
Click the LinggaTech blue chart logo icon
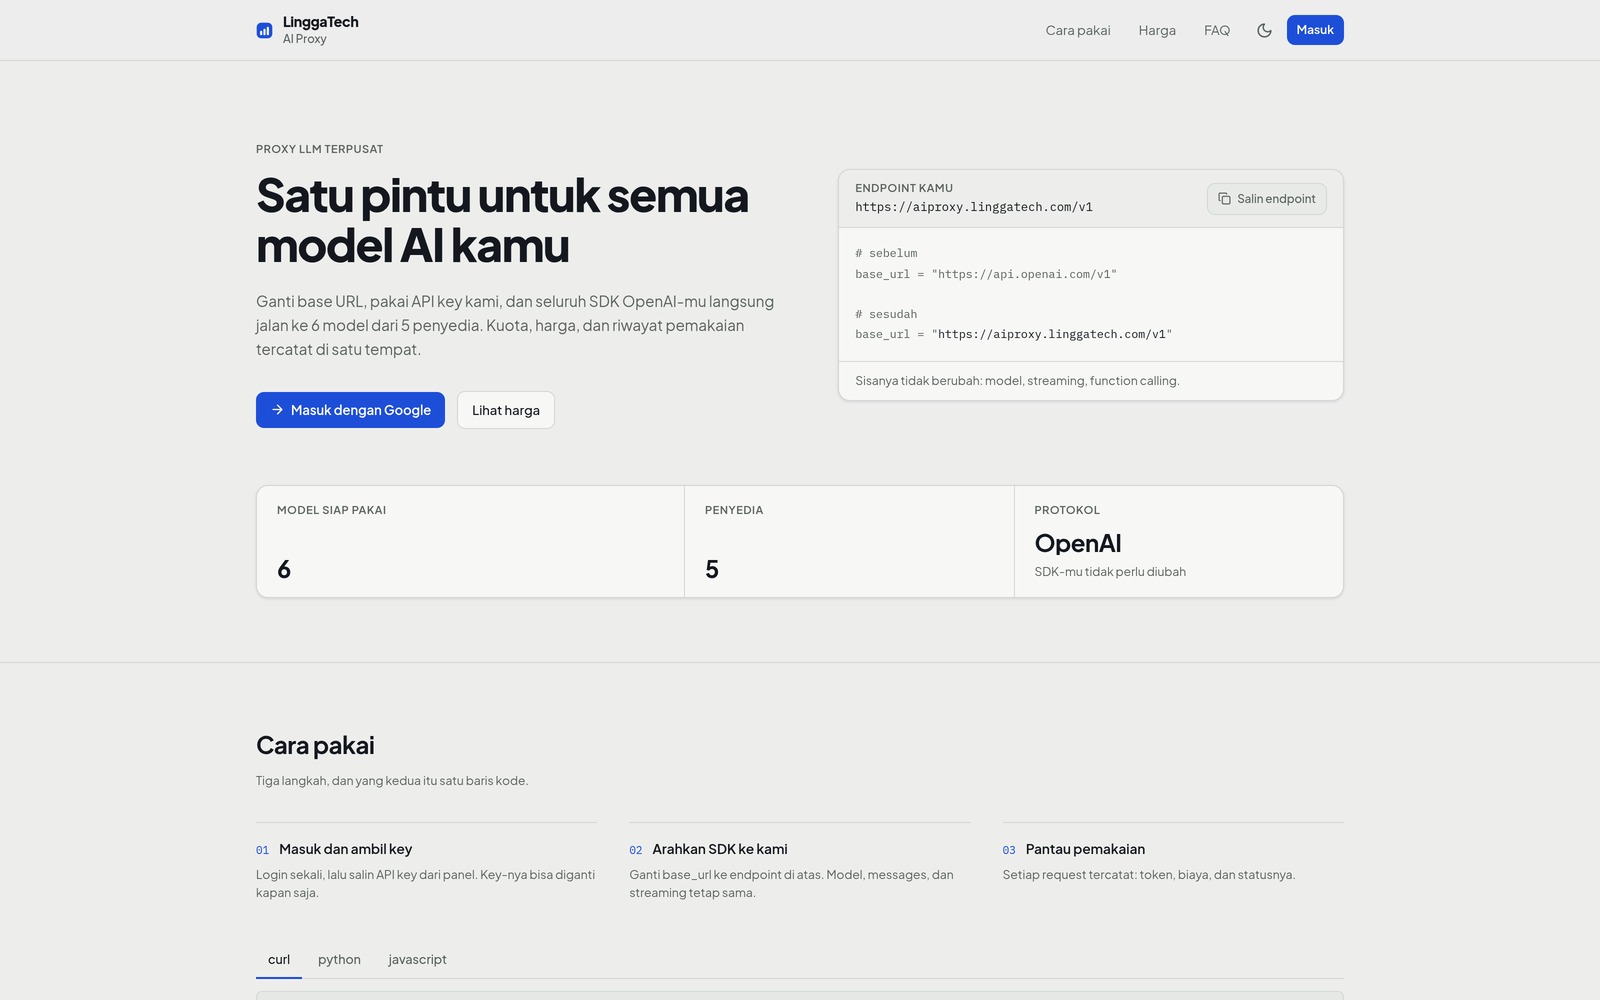[x=264, y=30]
